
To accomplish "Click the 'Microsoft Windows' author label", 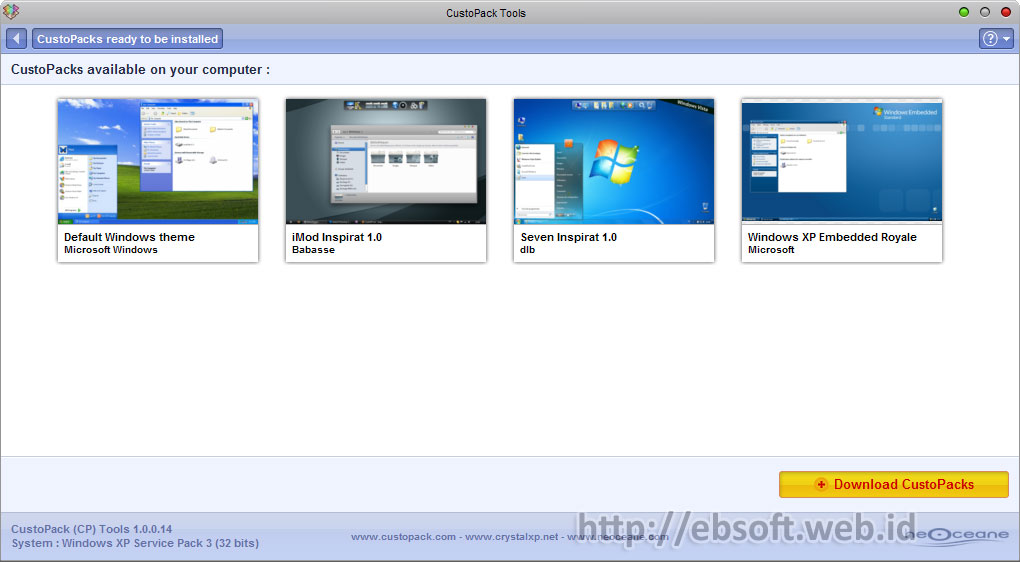I will tap(111, 250).
